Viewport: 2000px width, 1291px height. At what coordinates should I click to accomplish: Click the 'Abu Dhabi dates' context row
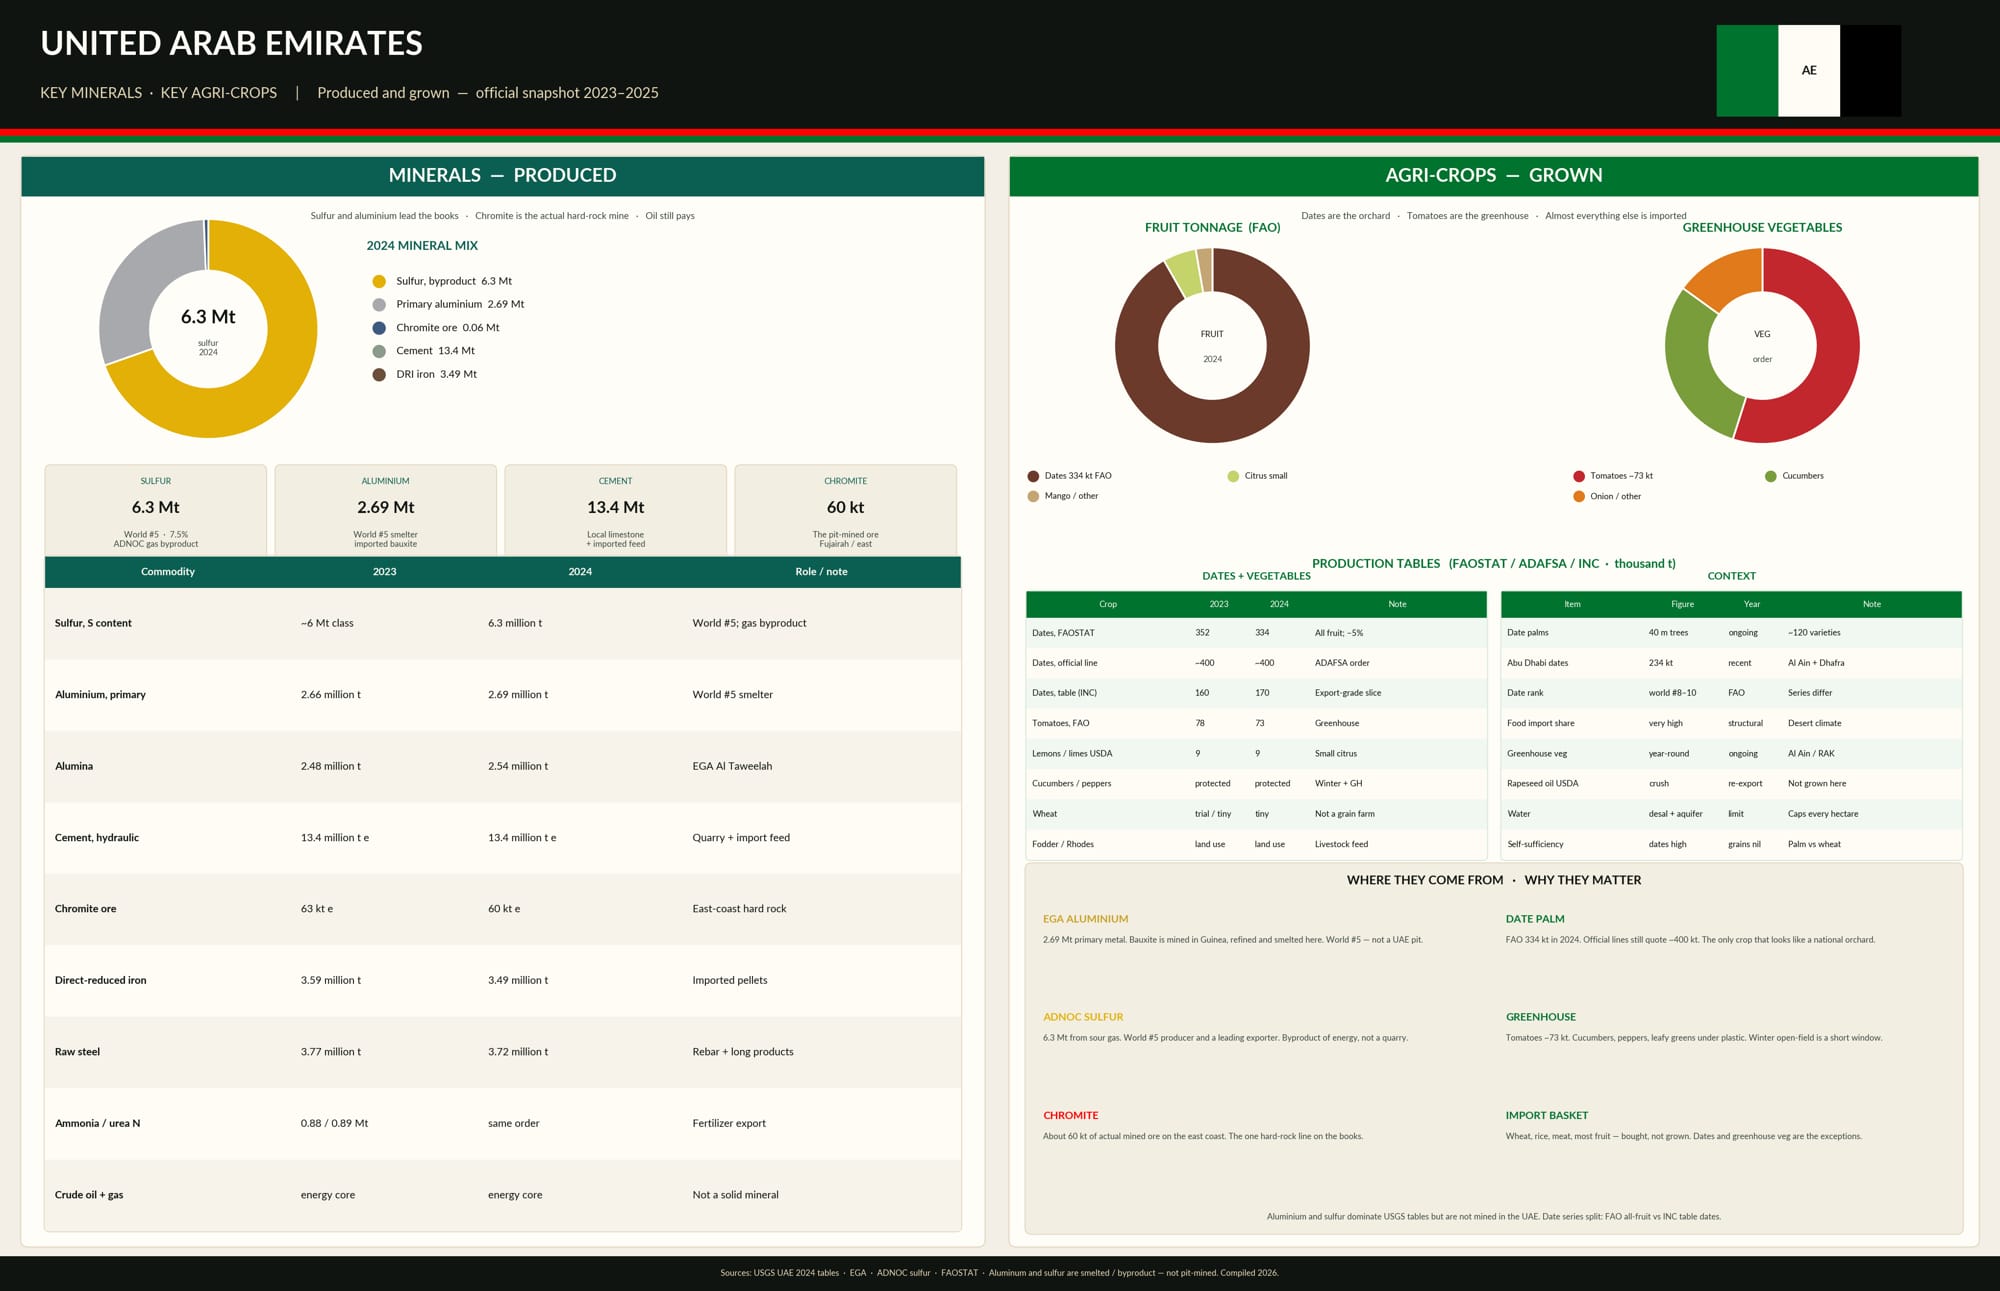tap(1731, 663)
